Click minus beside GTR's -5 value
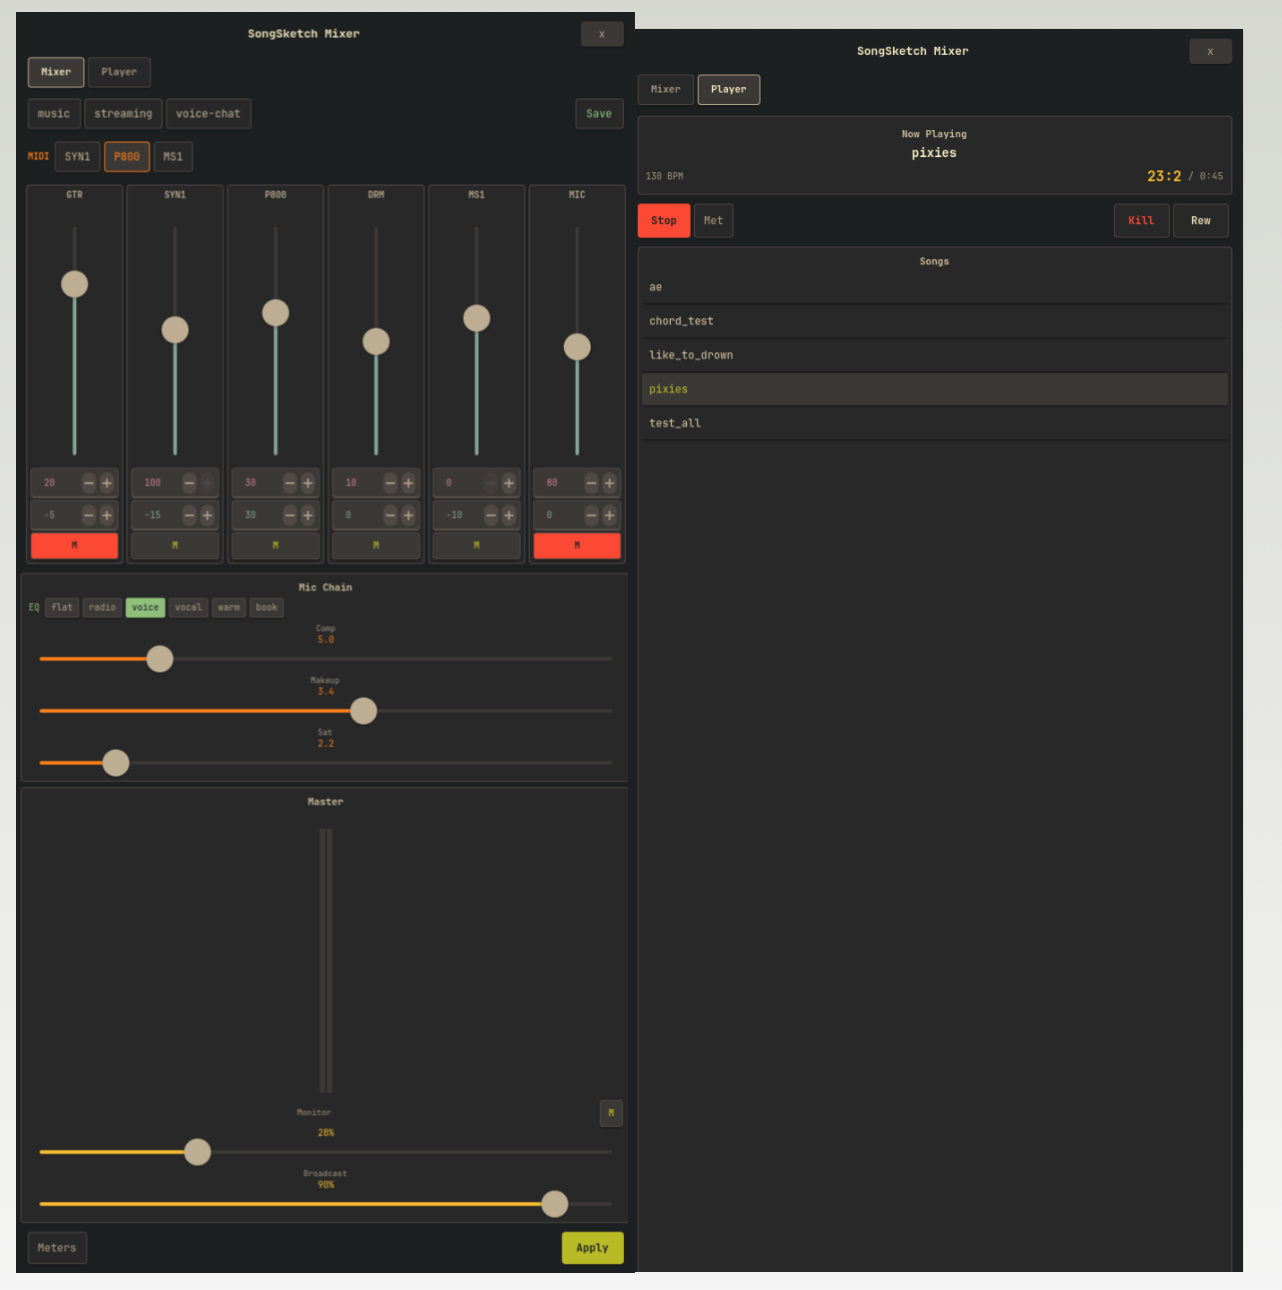Viewport: 1282px width, 1290px height. tap(89, 515)
